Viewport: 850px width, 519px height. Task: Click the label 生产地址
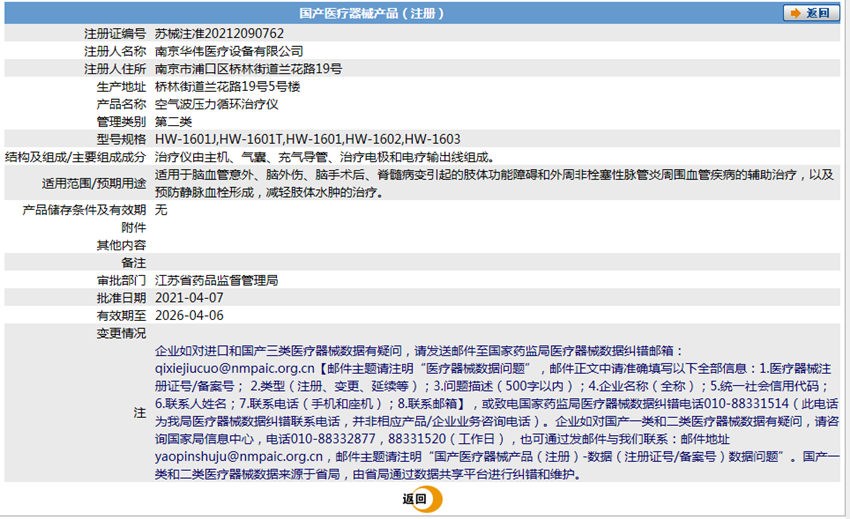121,87
